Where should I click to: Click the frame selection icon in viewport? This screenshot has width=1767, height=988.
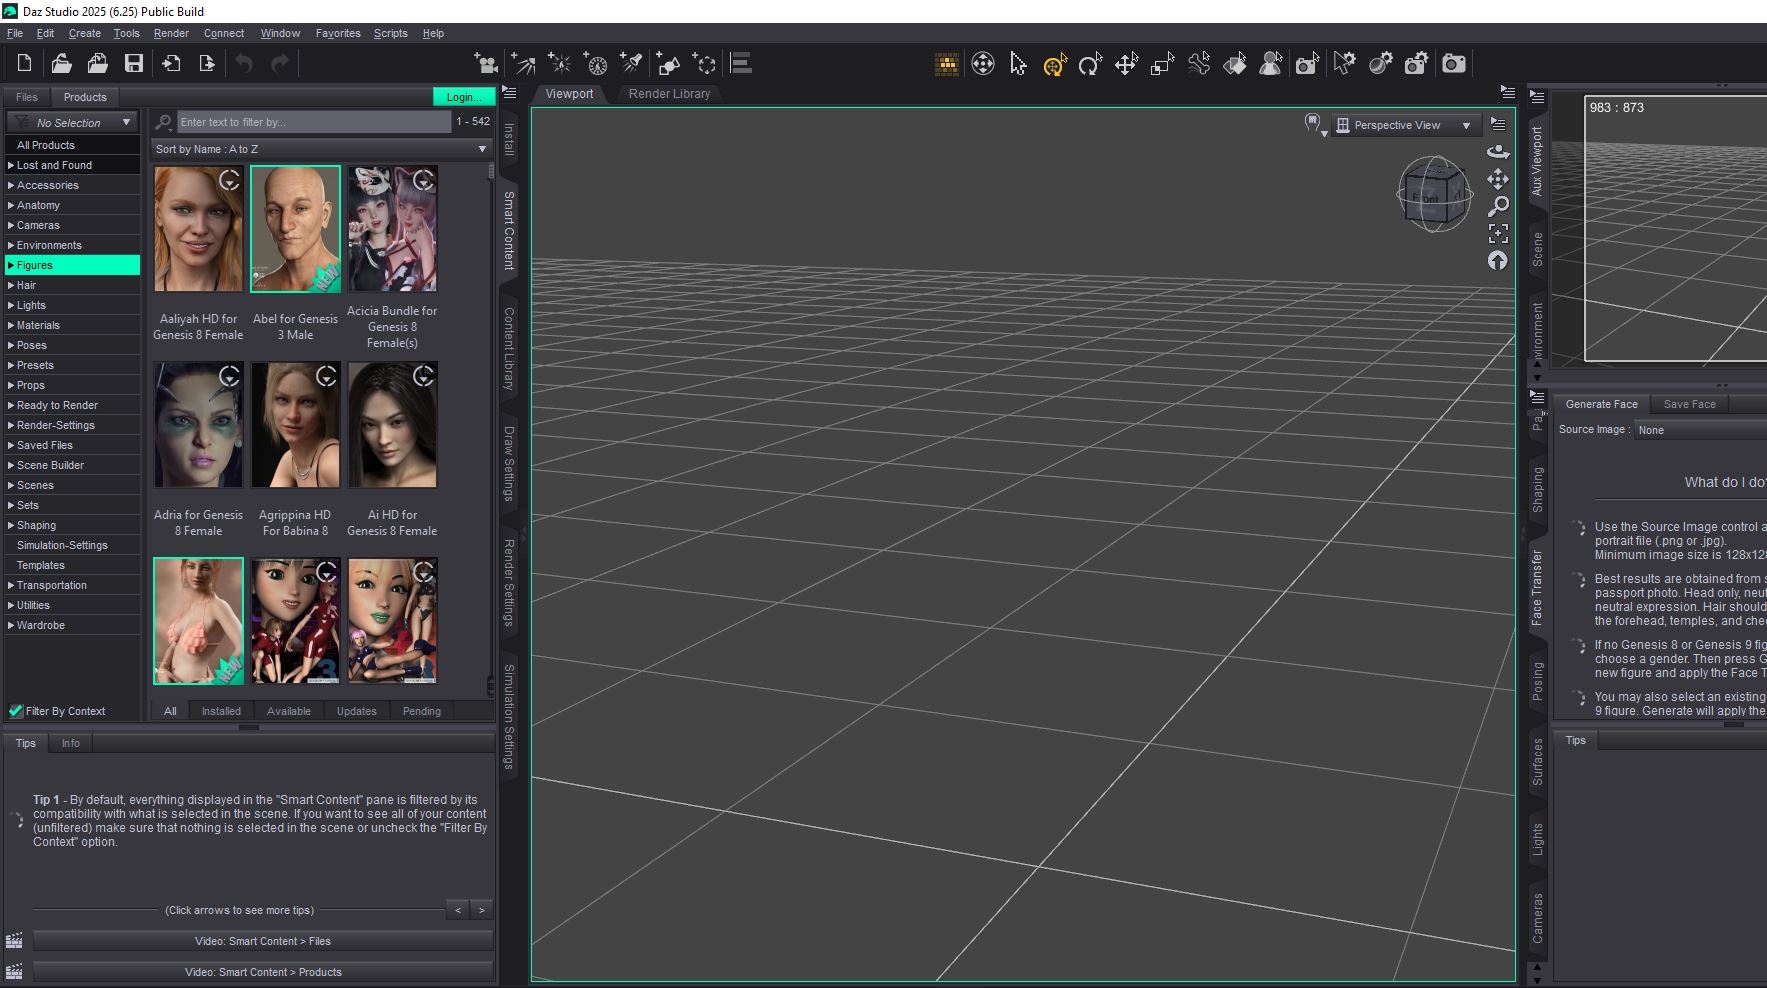(1498, 234)
